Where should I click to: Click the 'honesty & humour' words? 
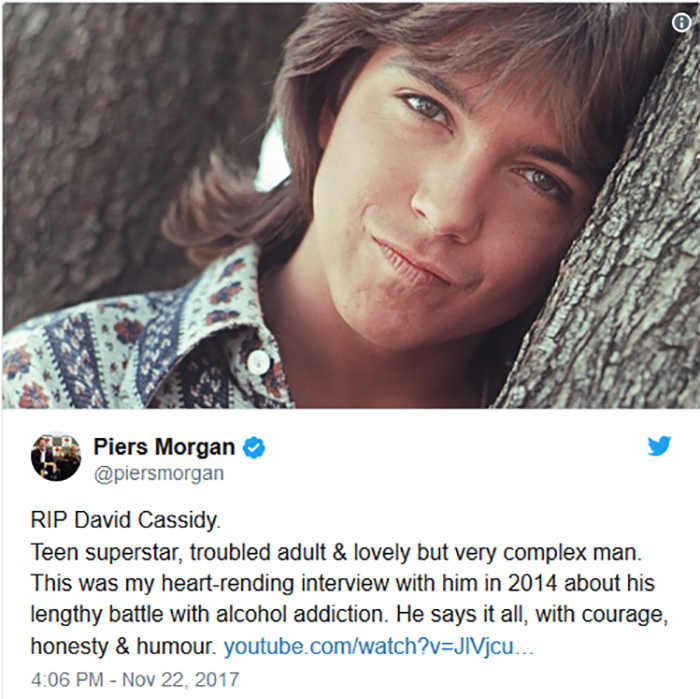(x=123, y=646)
